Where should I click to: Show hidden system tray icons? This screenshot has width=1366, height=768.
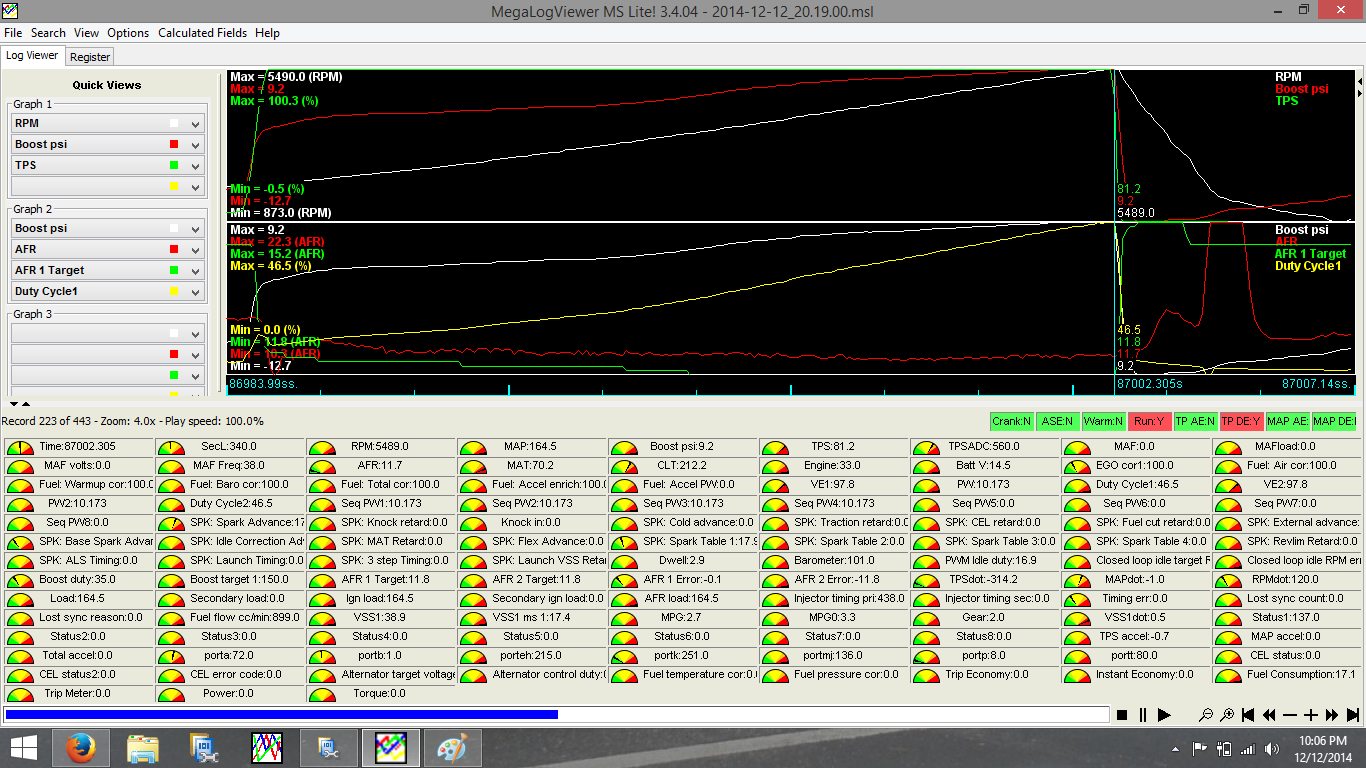pyautogui.click(x=1176, y=748)
